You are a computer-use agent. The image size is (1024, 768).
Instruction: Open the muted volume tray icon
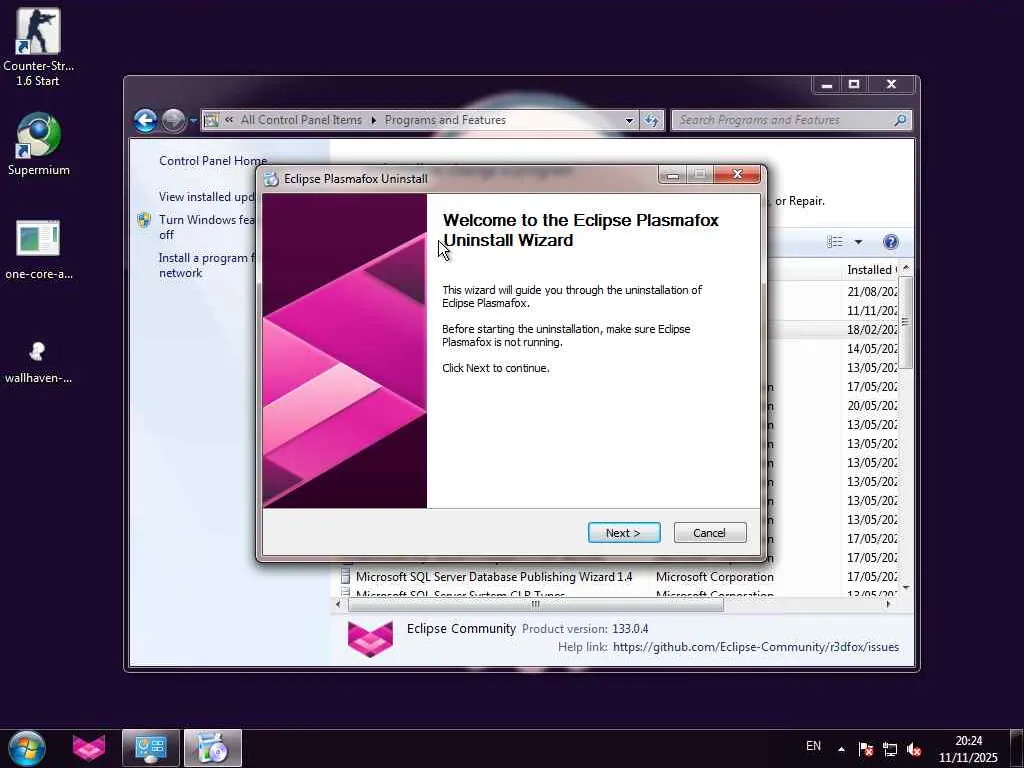tap(914, 749)
